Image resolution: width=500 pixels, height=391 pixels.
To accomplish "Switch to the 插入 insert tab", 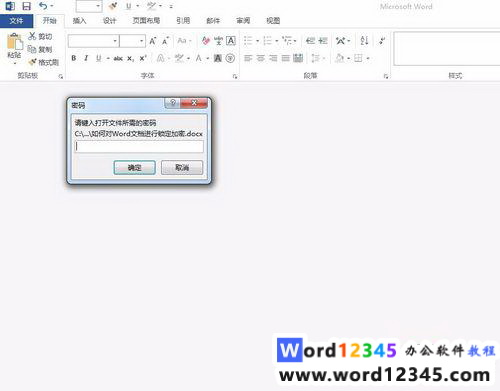I will pos(80,21).
